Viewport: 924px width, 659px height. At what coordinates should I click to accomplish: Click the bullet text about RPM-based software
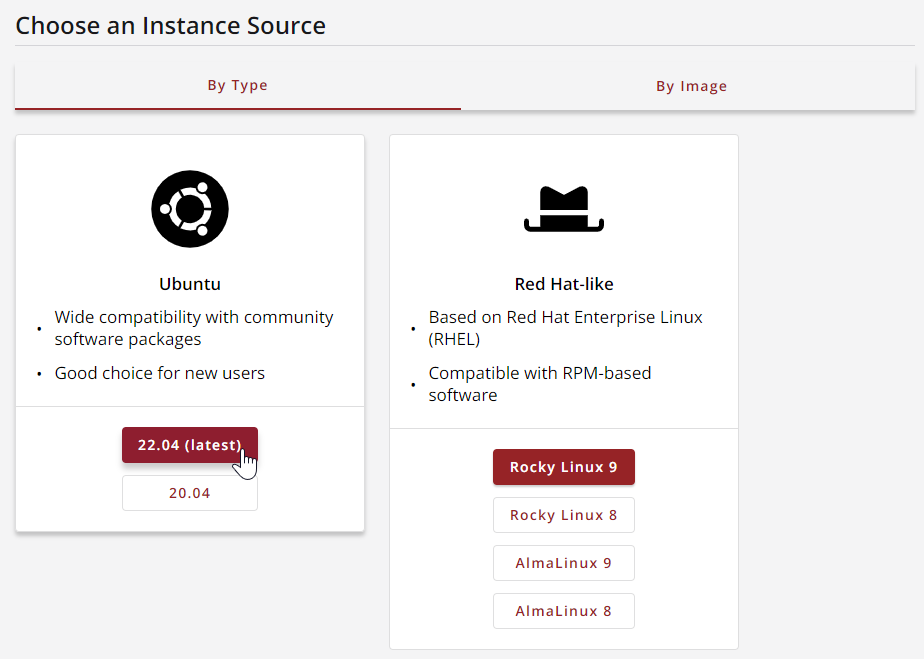540,384
